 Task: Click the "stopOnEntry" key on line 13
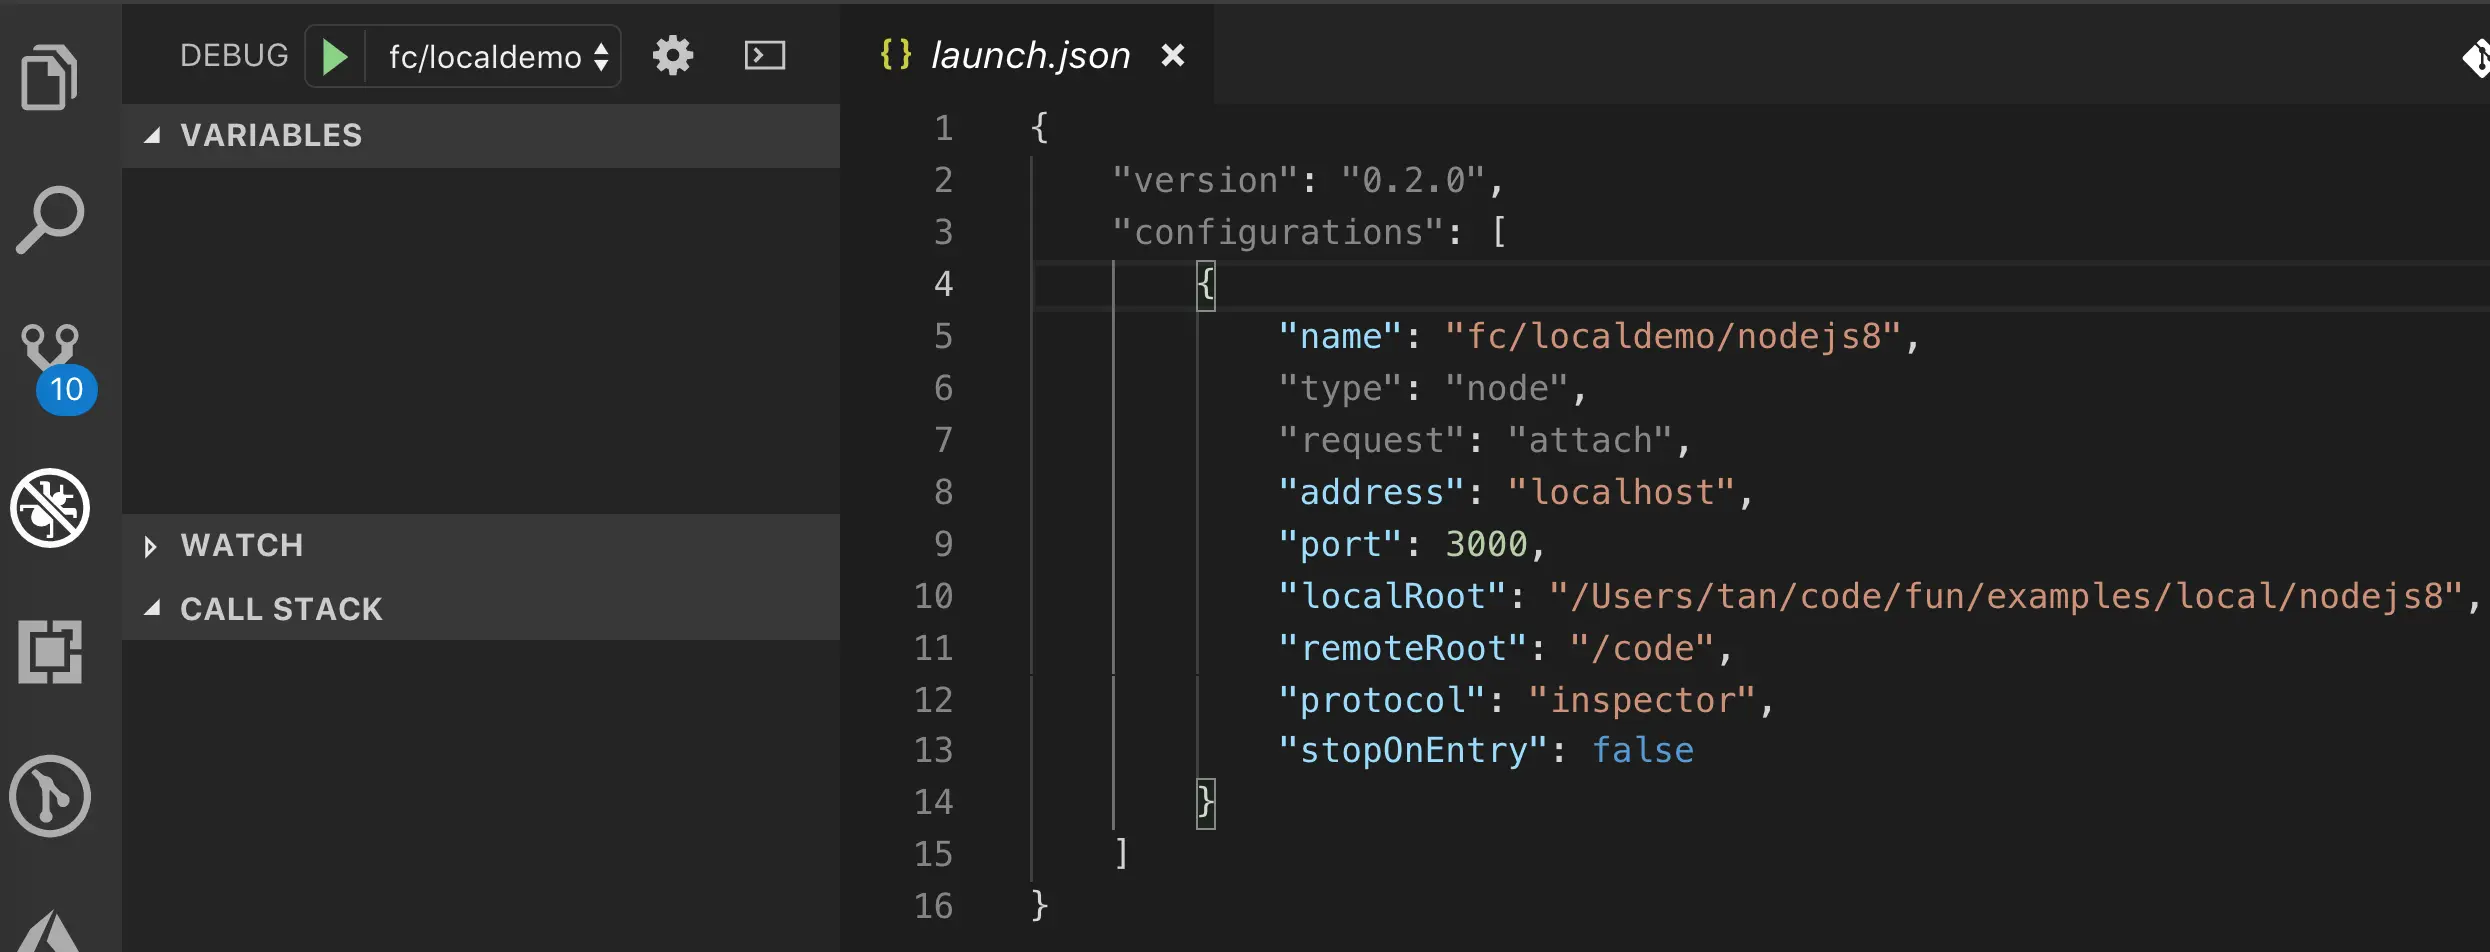click(1414, 750)
